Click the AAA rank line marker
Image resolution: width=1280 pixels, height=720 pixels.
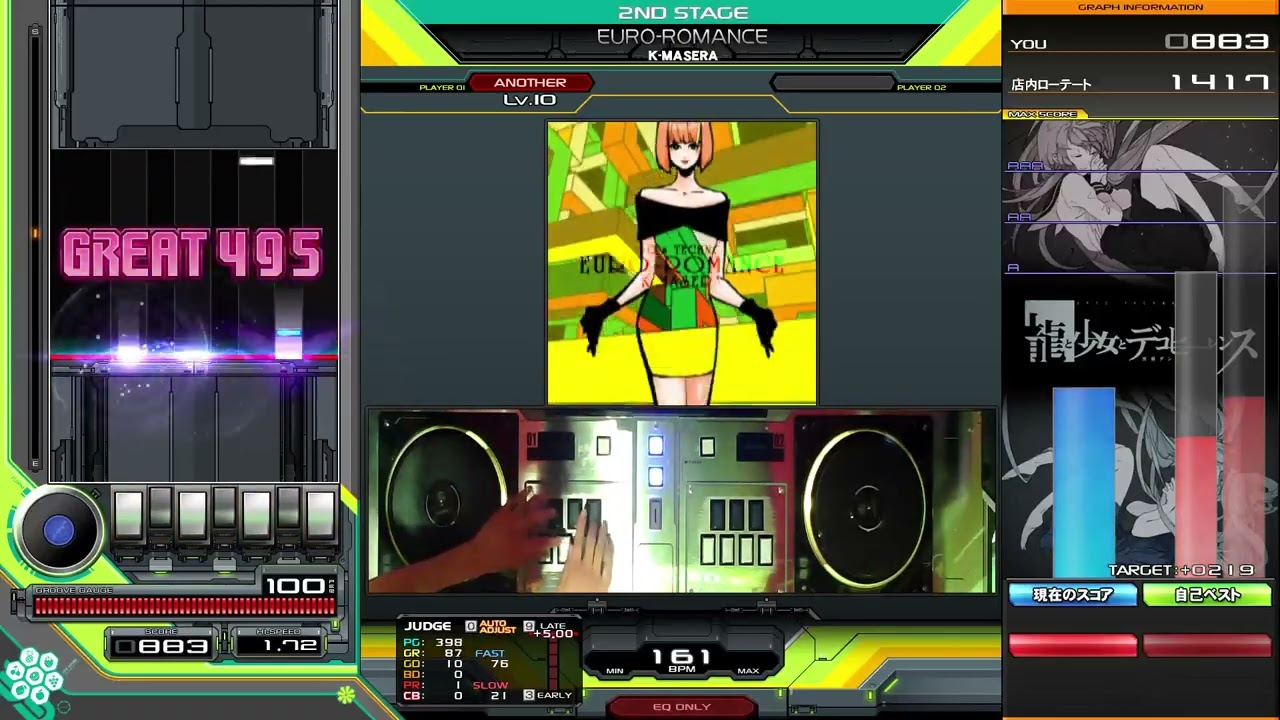pyautogui.click(x=1025, y=167)
